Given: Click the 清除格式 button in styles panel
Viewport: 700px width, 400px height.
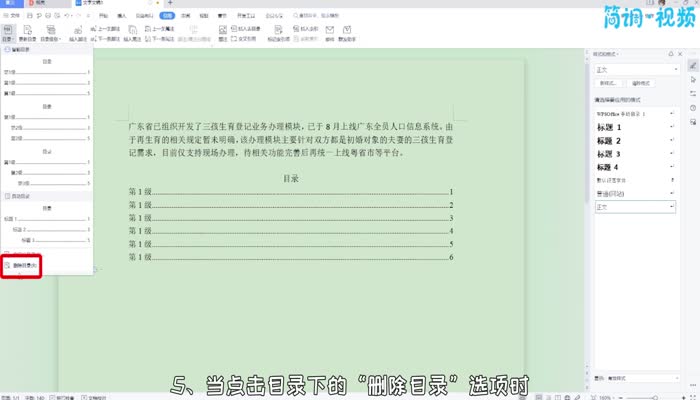Looking at the screenshot, I should 641,83.
